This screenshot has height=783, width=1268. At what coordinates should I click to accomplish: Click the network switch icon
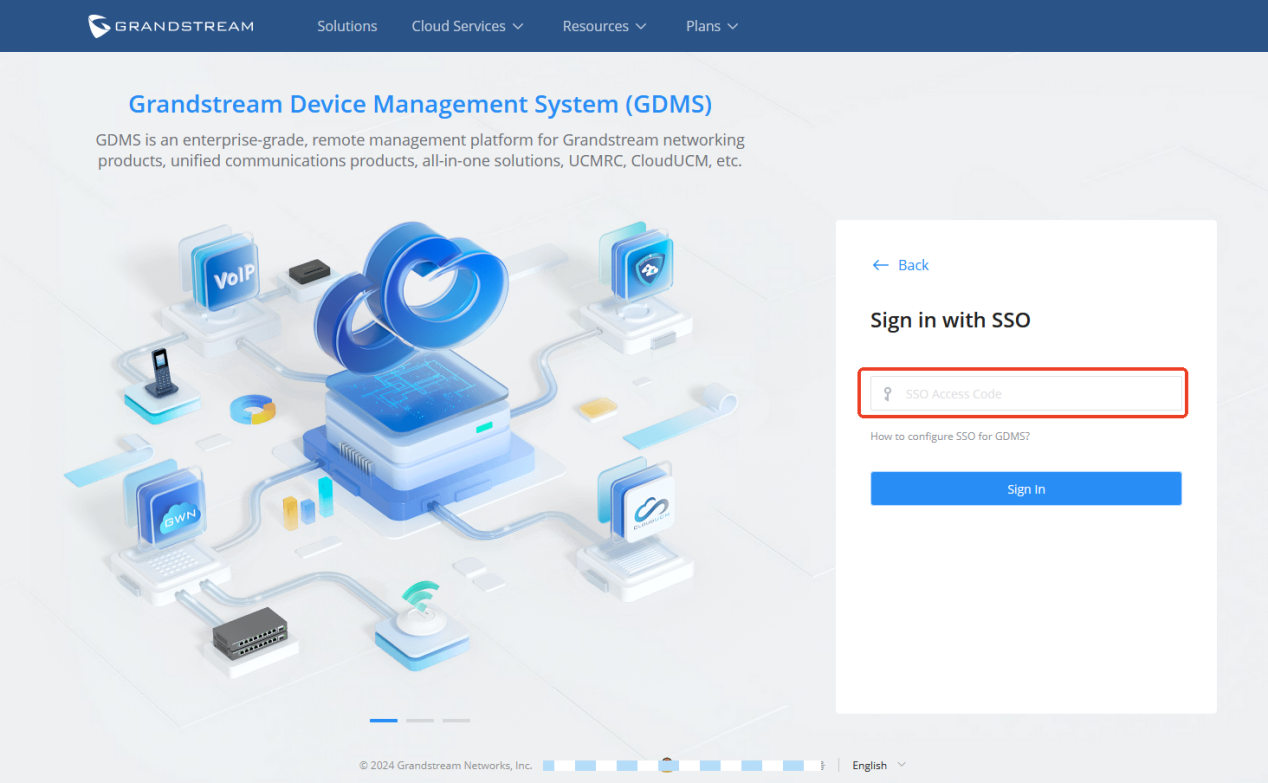pos(250,633)
